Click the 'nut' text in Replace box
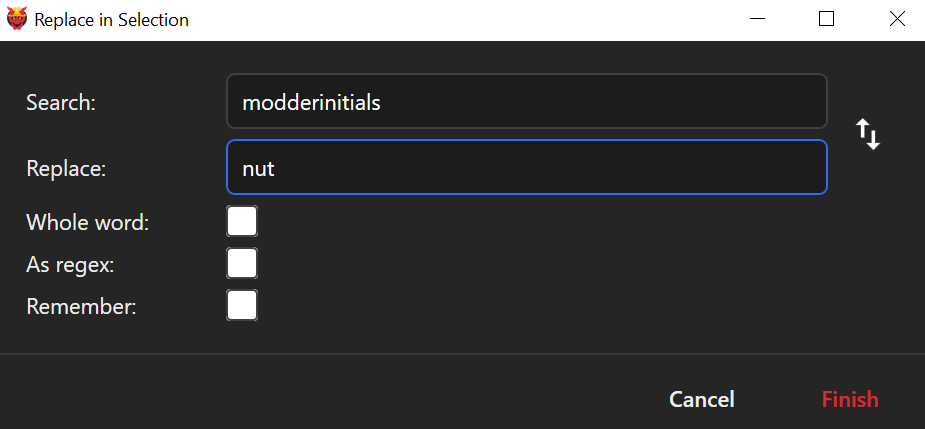 pos(258,168)
